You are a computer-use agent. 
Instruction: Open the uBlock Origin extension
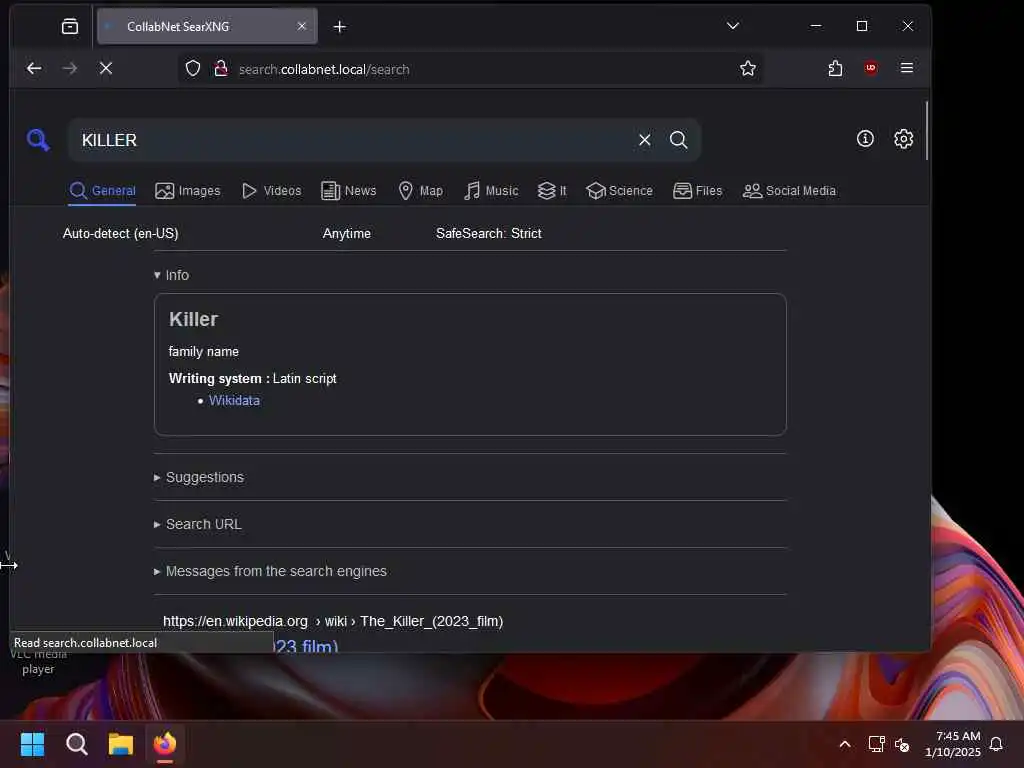(871, 68)
